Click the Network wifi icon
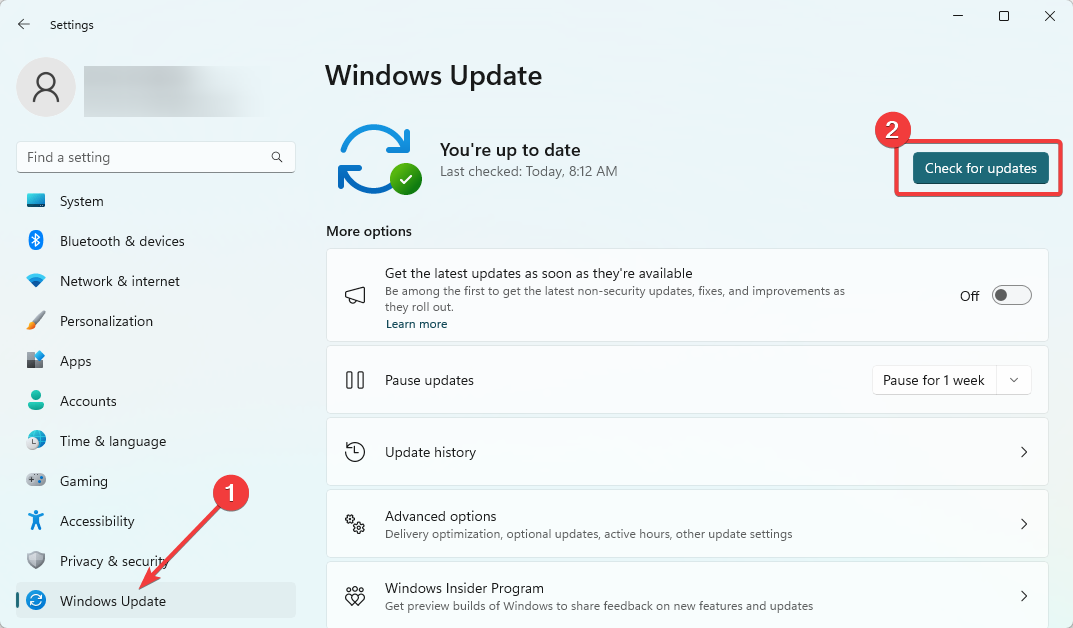 pyautogui.click(x=36, y=280)
